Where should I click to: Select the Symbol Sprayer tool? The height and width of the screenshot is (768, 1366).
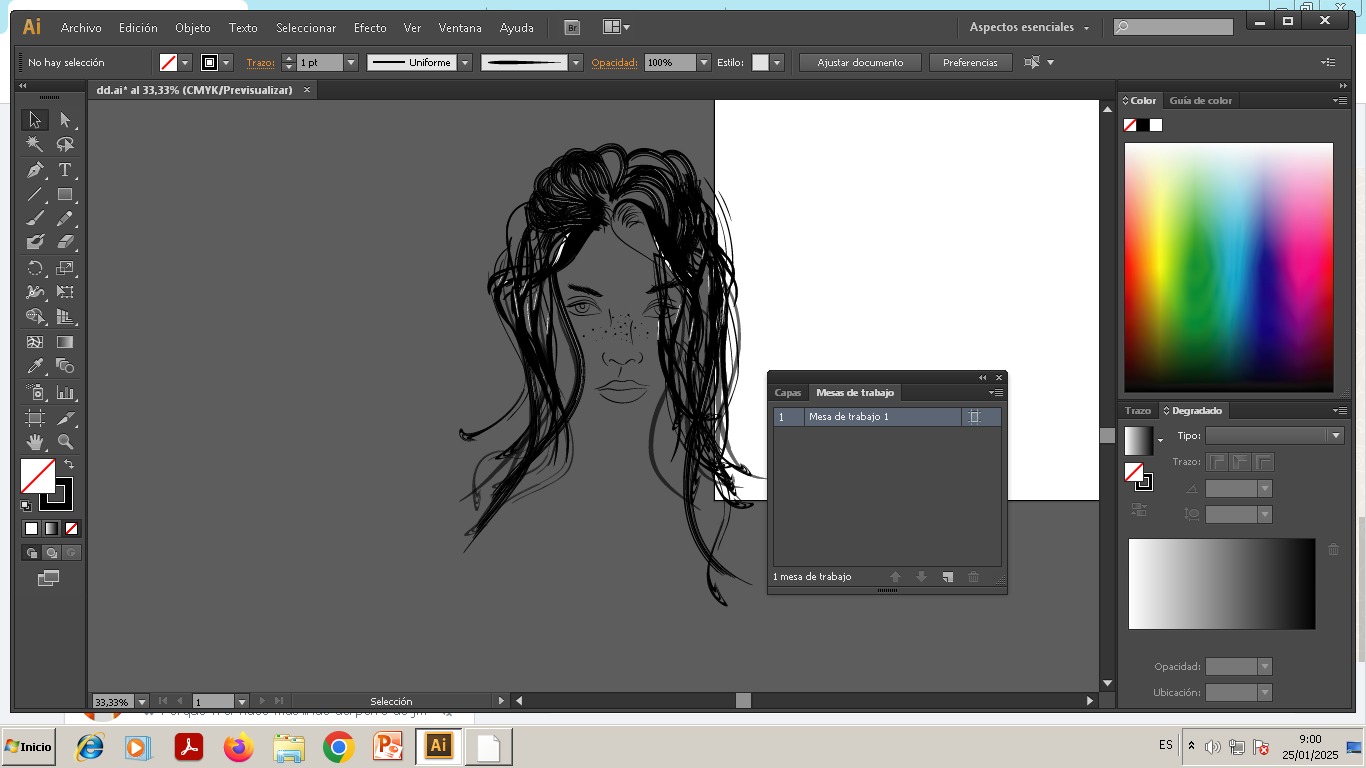coord(35,392)
